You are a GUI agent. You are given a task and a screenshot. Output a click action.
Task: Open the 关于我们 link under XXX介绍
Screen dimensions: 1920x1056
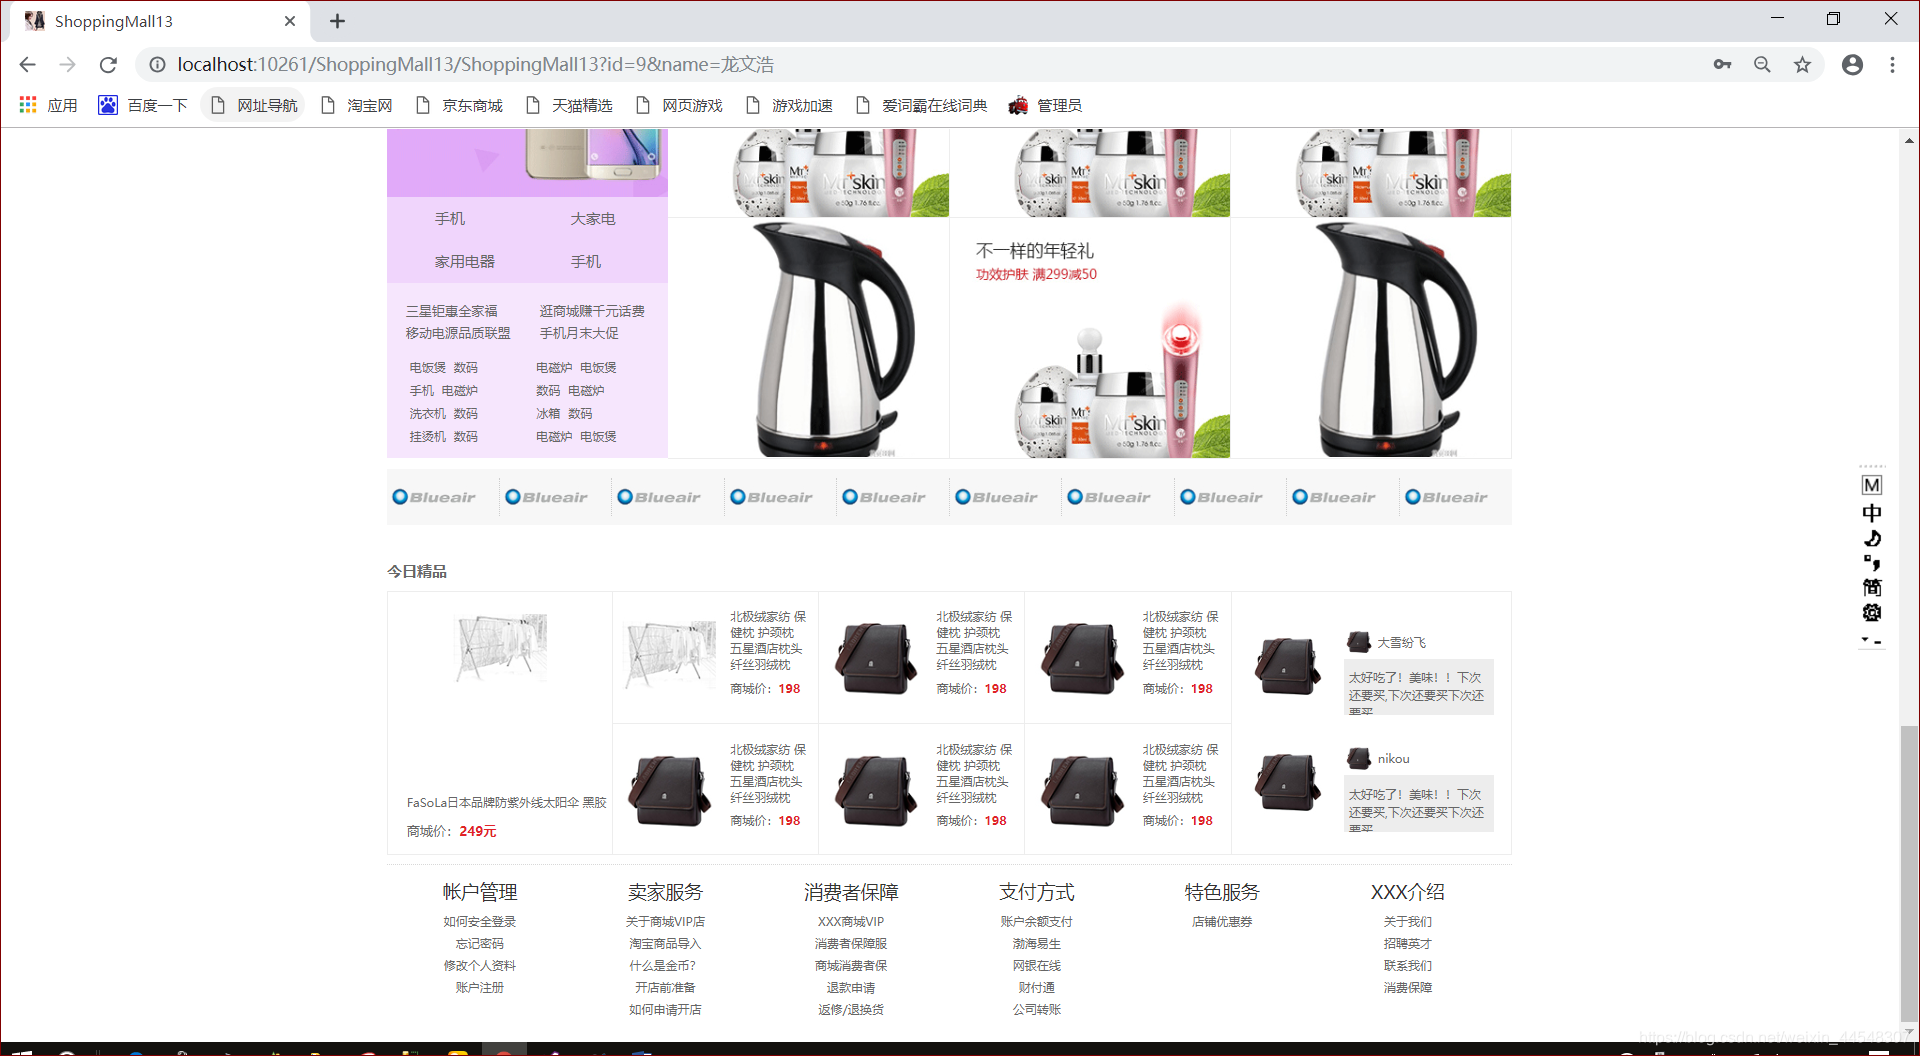coord(1408,921)
